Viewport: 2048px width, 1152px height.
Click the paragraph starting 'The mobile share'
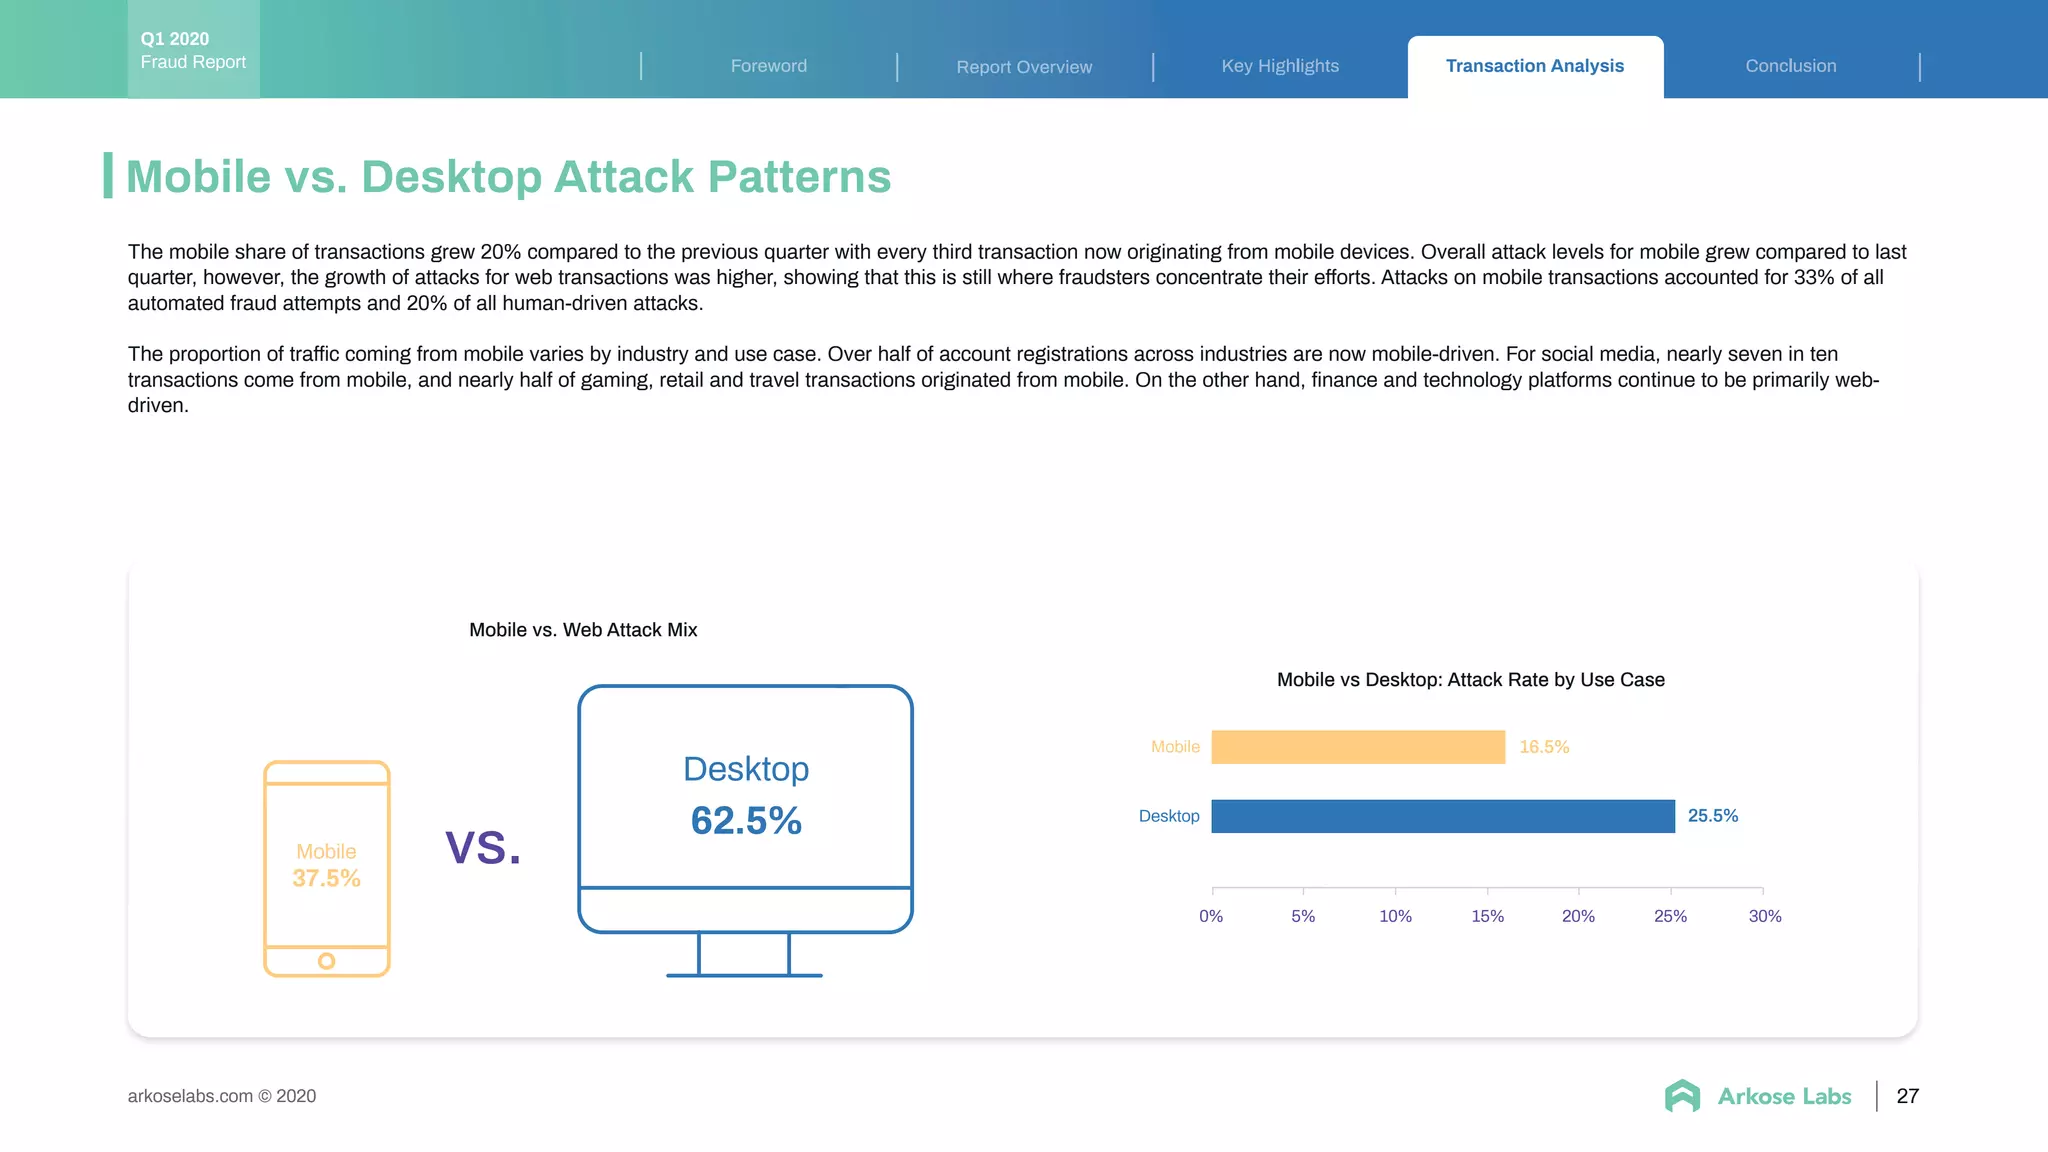pos(1017,278)
